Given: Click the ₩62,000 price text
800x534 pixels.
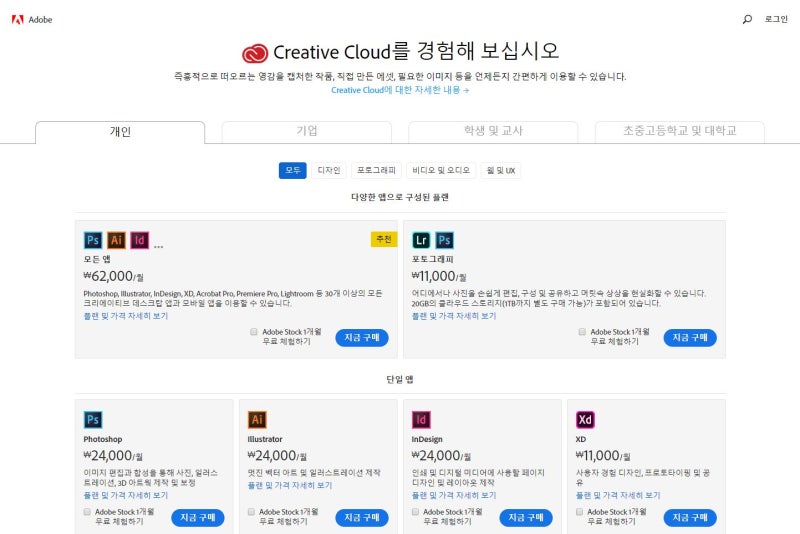Looking at the screenshot, I should (113, 276).
